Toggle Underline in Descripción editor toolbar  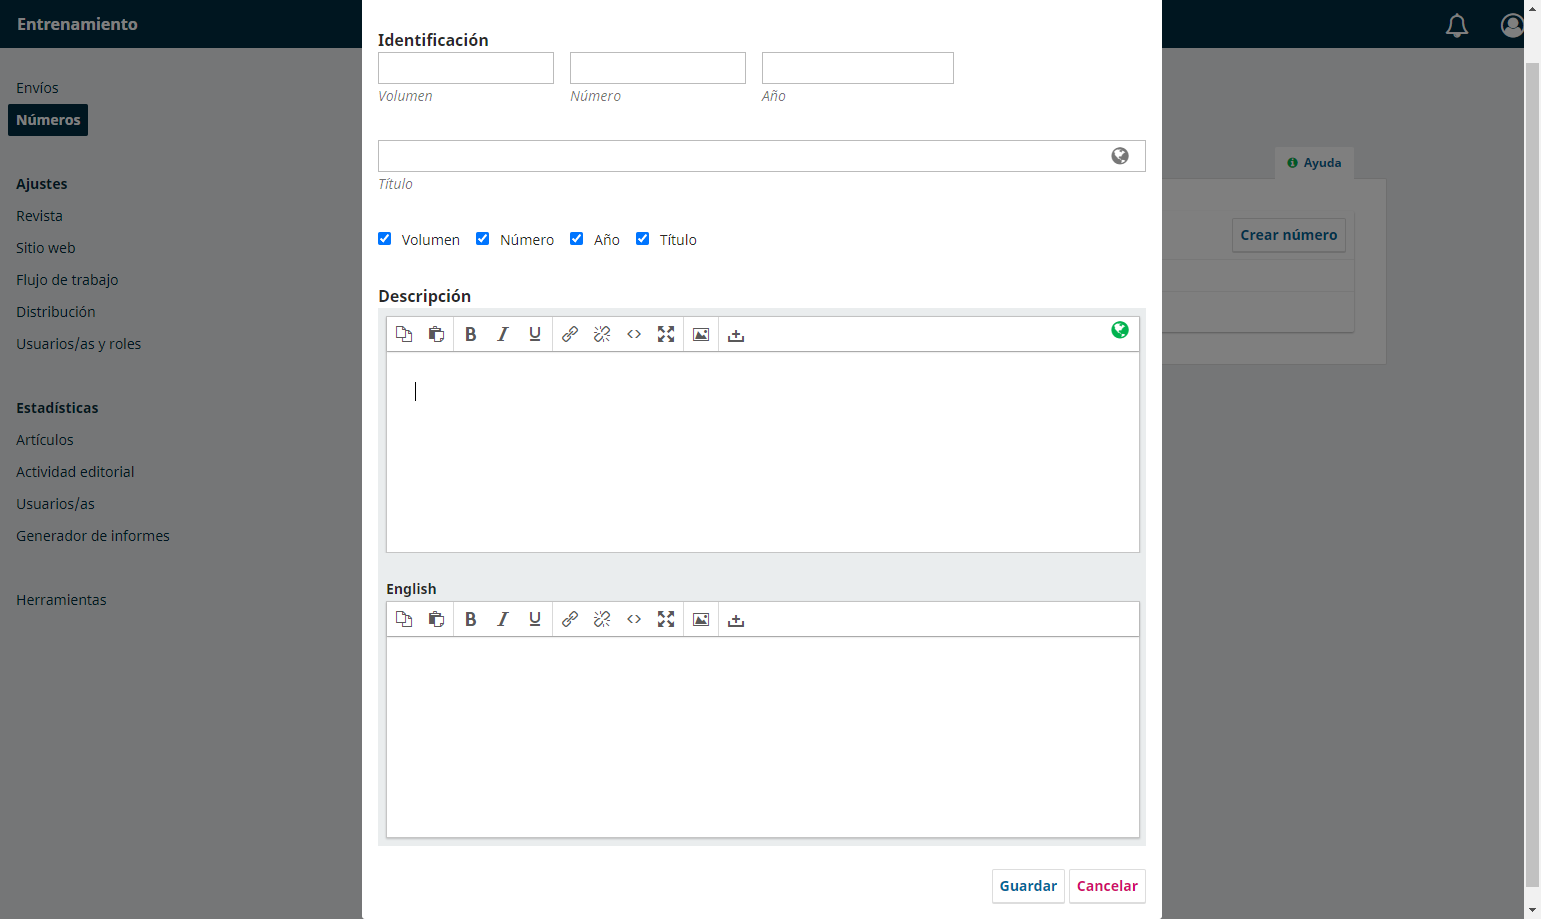point(535,334)
